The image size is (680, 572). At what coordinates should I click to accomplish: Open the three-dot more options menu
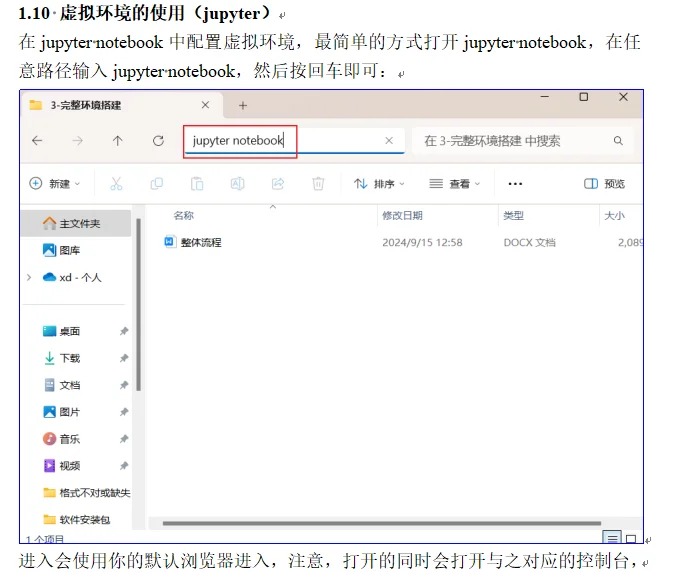coord(515,184)
